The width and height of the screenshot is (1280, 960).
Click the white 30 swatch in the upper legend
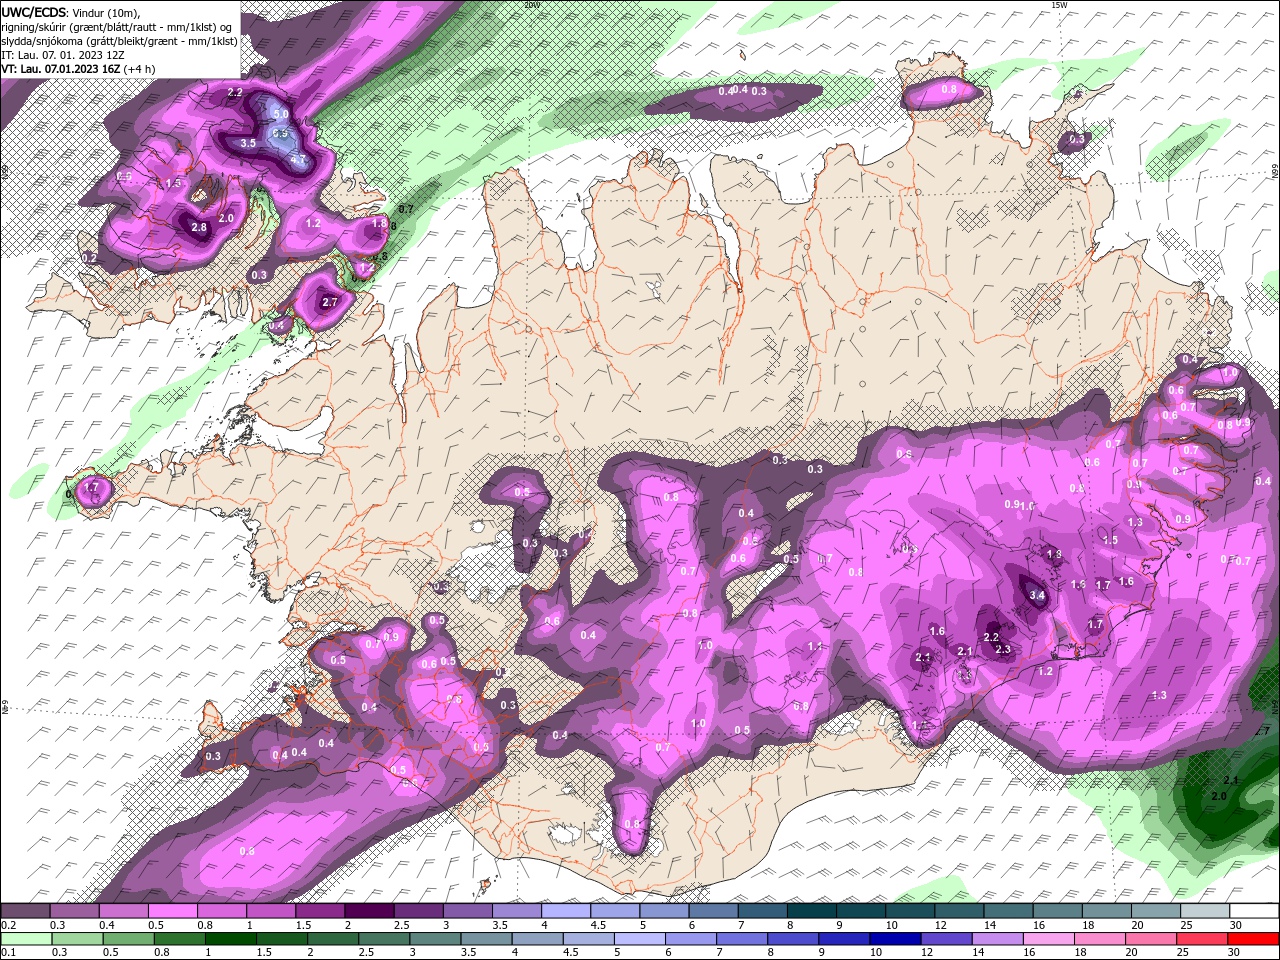pos(1254,911)
